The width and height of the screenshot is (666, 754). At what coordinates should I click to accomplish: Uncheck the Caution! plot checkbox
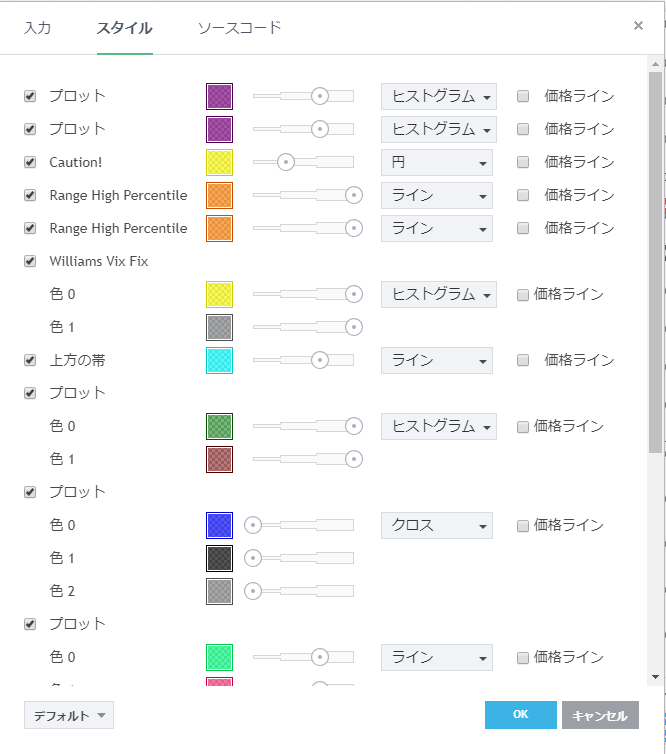30,162
